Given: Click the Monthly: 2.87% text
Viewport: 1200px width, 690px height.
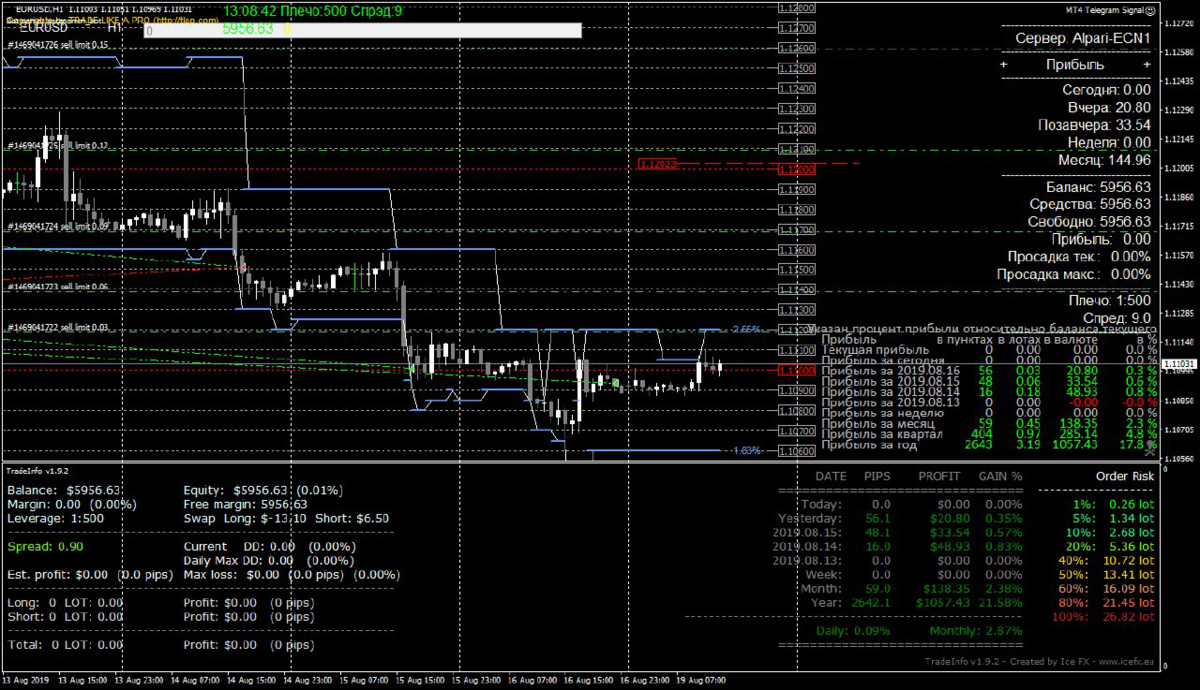Looking at the screenshot, I should click(975, 631).
